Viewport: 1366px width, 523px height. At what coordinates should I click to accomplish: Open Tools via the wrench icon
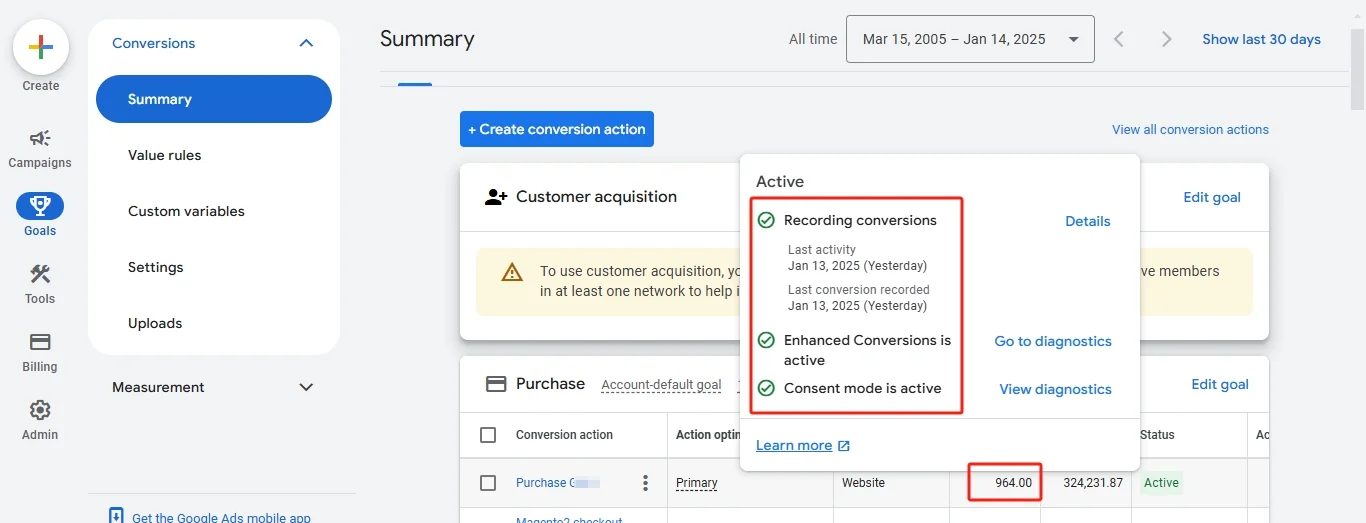click(40, 274)
